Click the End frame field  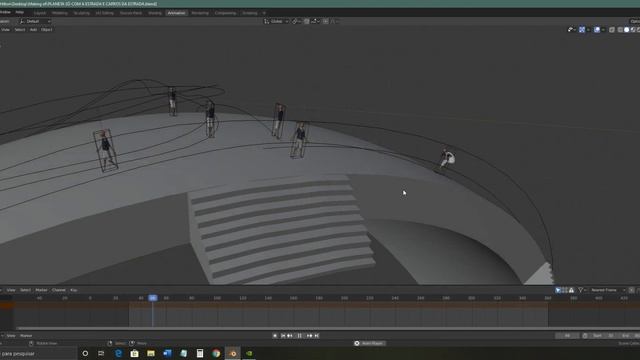tap(629, 336)
